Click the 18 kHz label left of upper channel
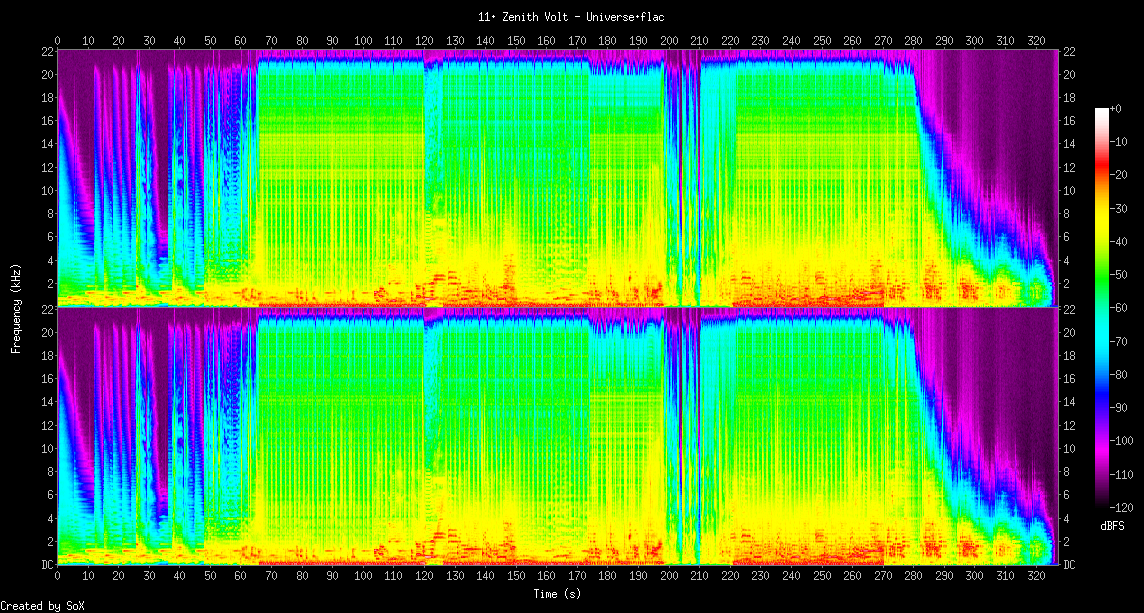The width and height of the screenshot is (1144, 613). 46,98
